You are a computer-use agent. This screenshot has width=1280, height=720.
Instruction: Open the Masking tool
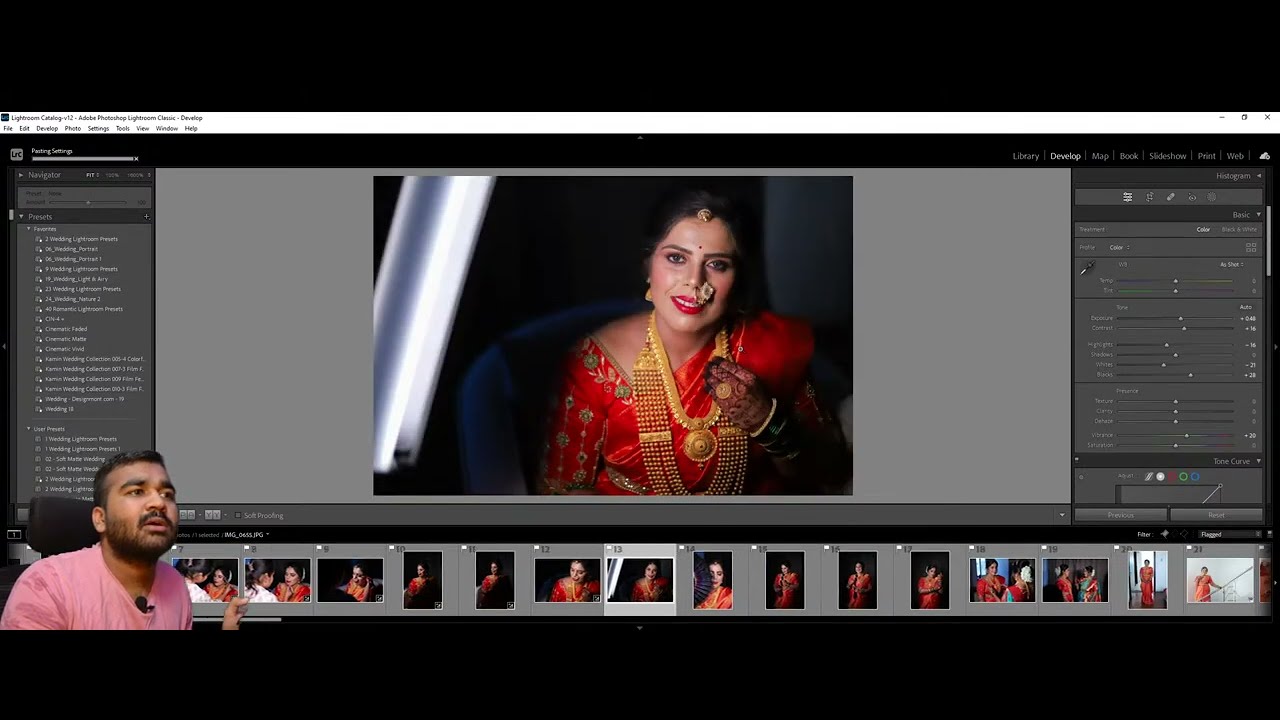coord(1212,197)
